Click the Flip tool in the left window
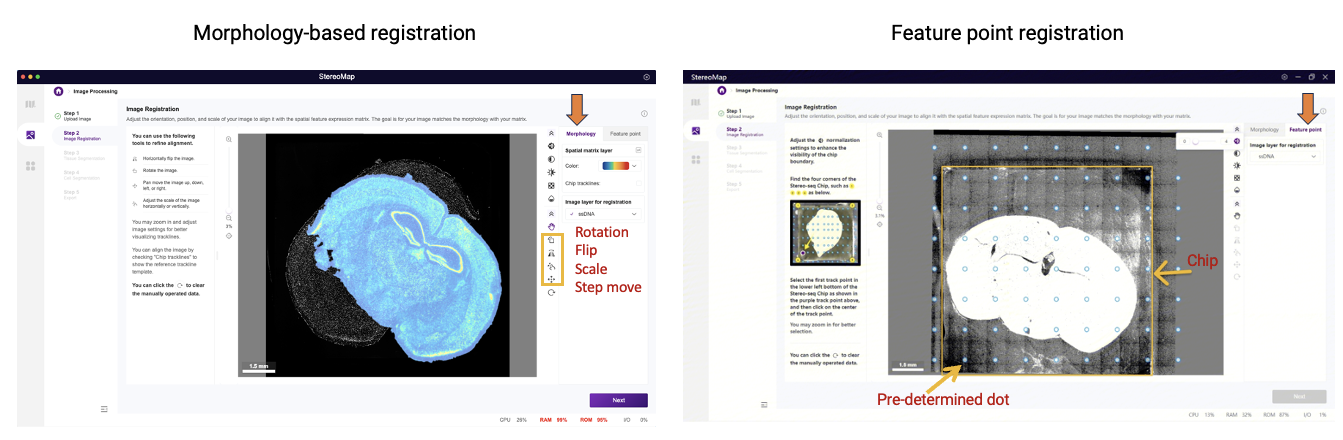The height and width of the screenshot is (440, 1343). pyautogui.click(x=552, y=253)
